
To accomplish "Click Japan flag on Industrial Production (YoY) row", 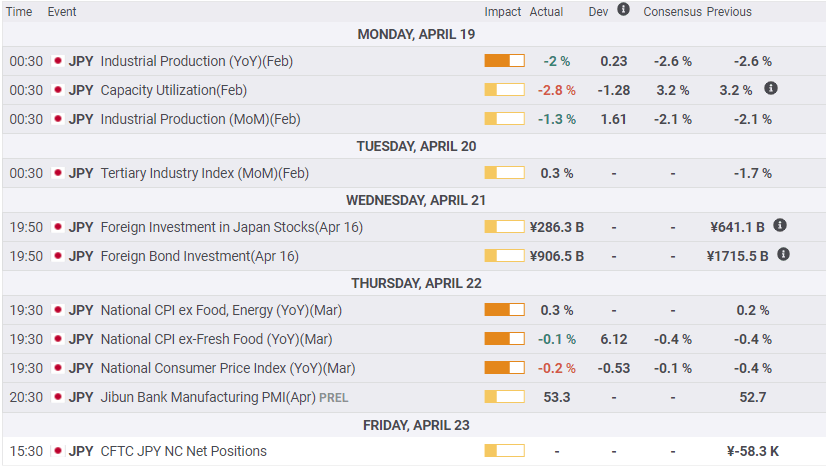I will (57, 61).
